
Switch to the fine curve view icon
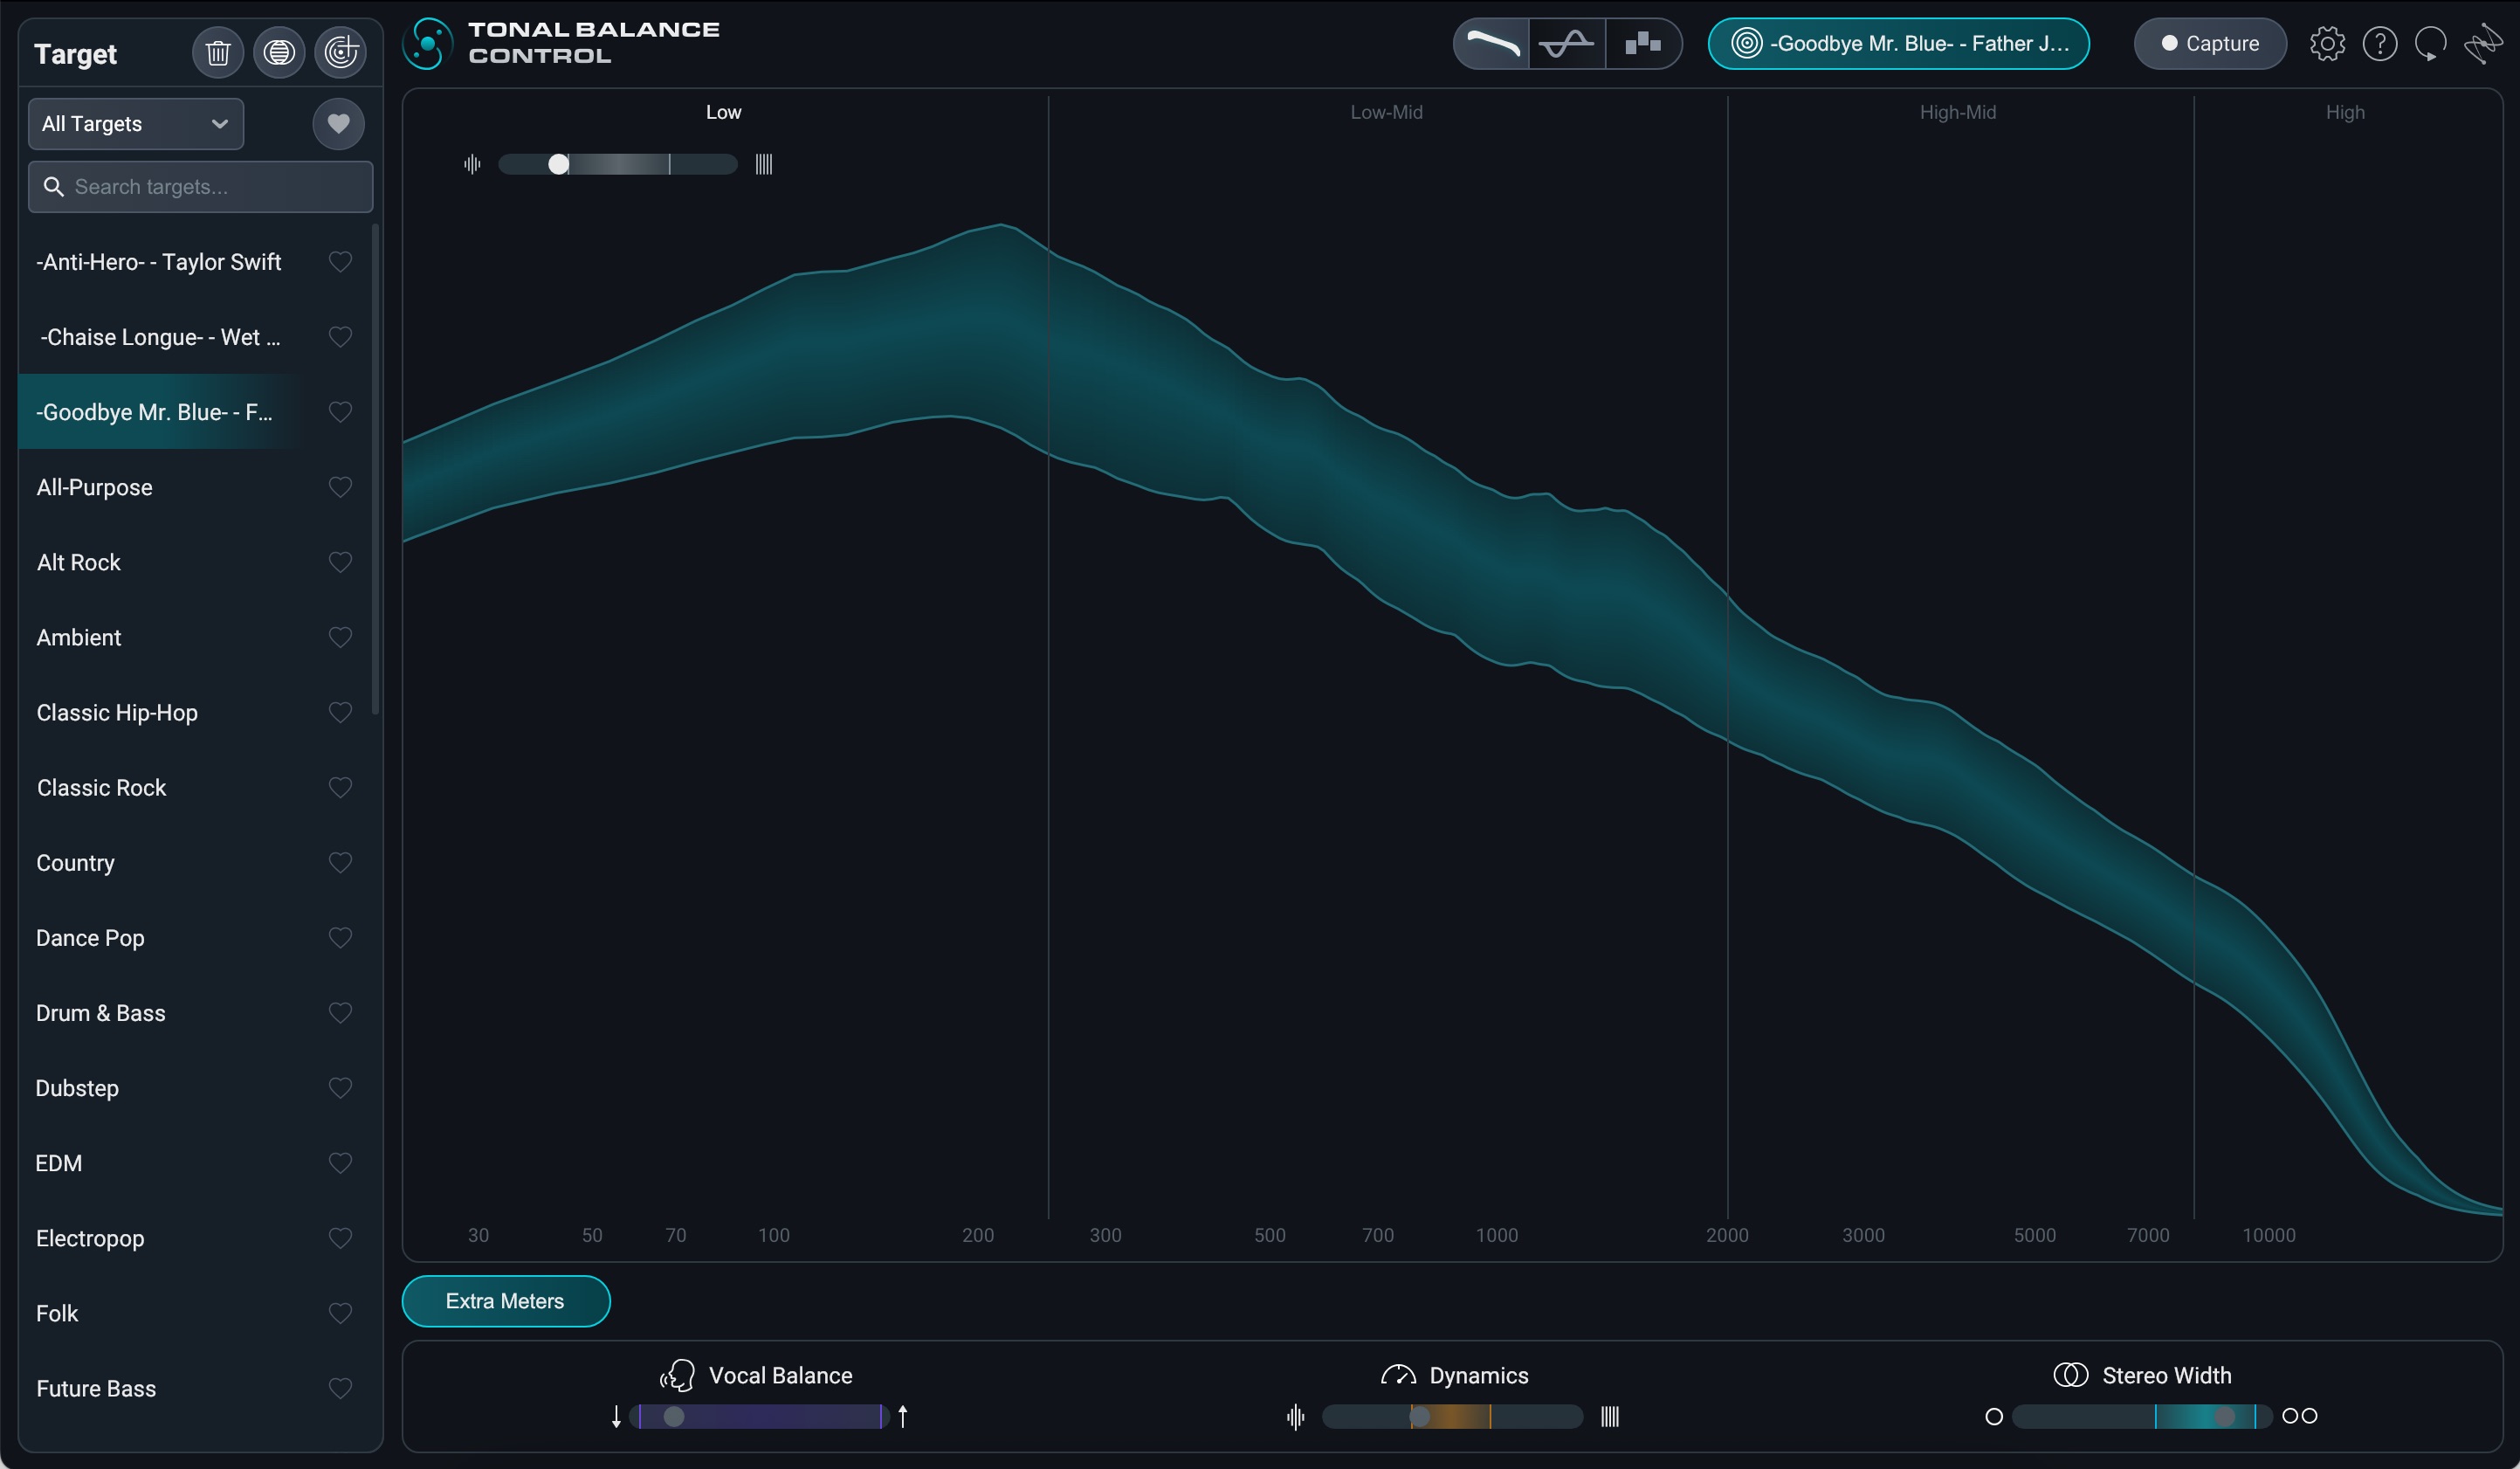(1567, 44)
